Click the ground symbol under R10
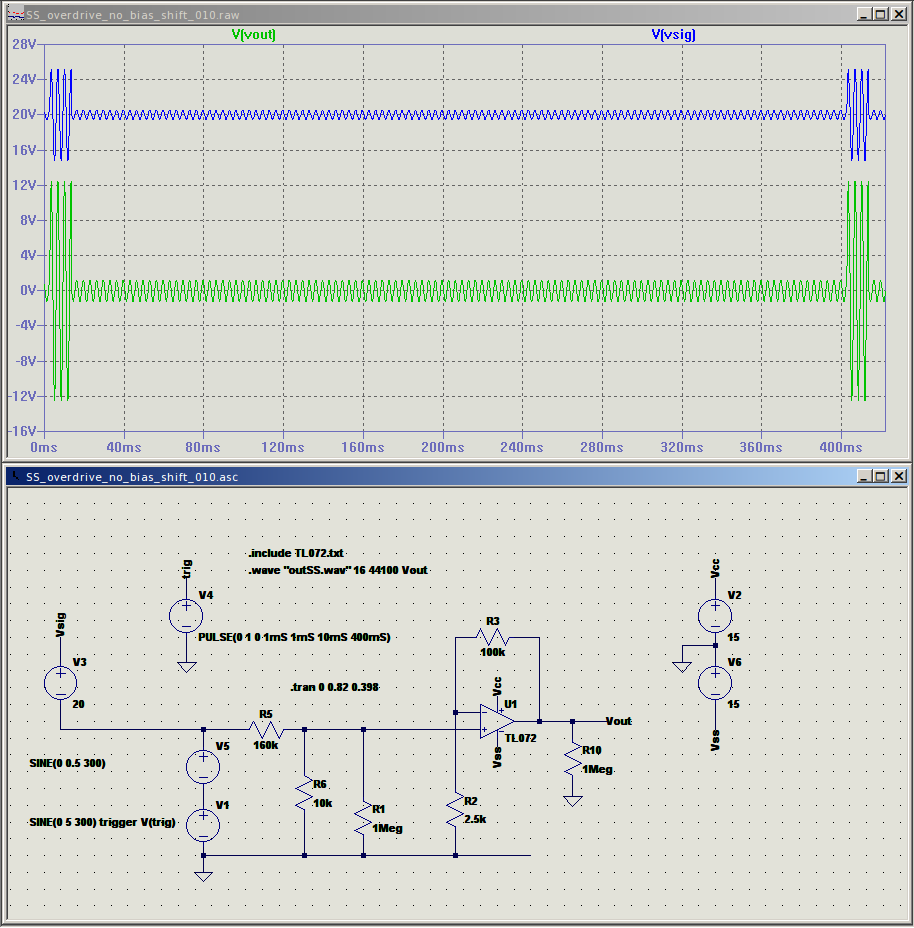 572,801
